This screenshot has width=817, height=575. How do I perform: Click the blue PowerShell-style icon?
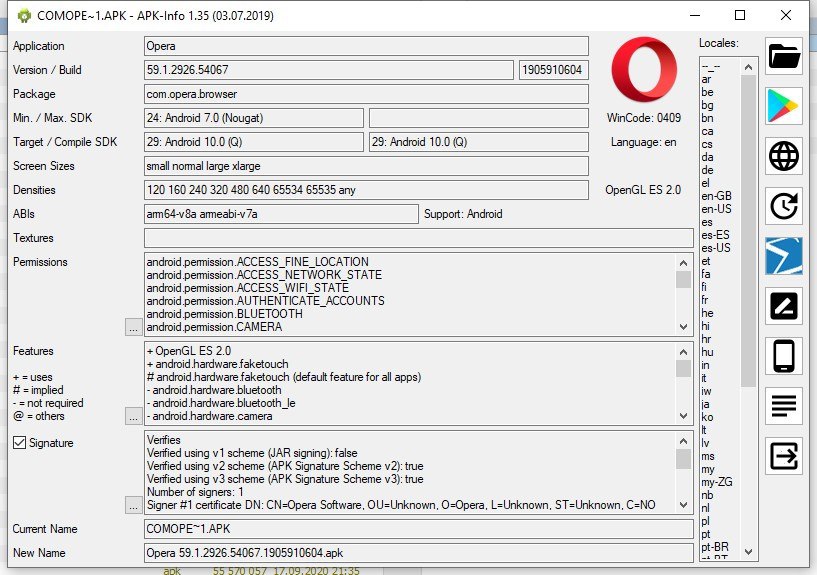click(x=784, y=256)
